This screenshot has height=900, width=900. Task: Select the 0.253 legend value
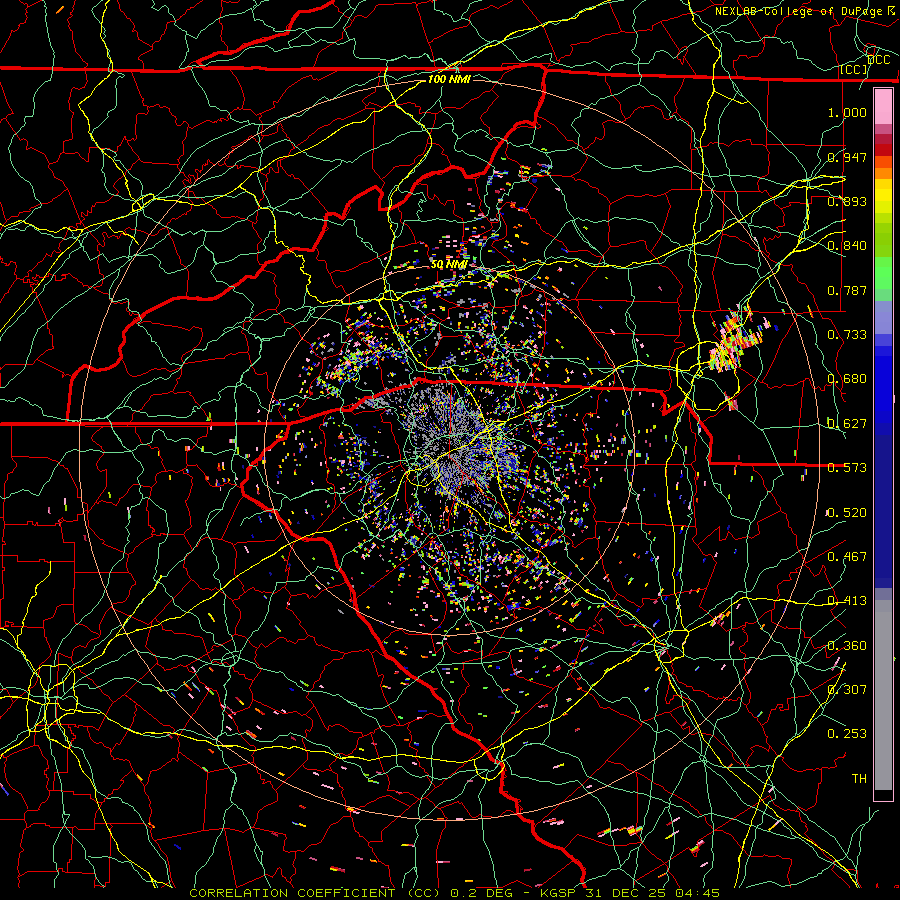pos(847,734)
